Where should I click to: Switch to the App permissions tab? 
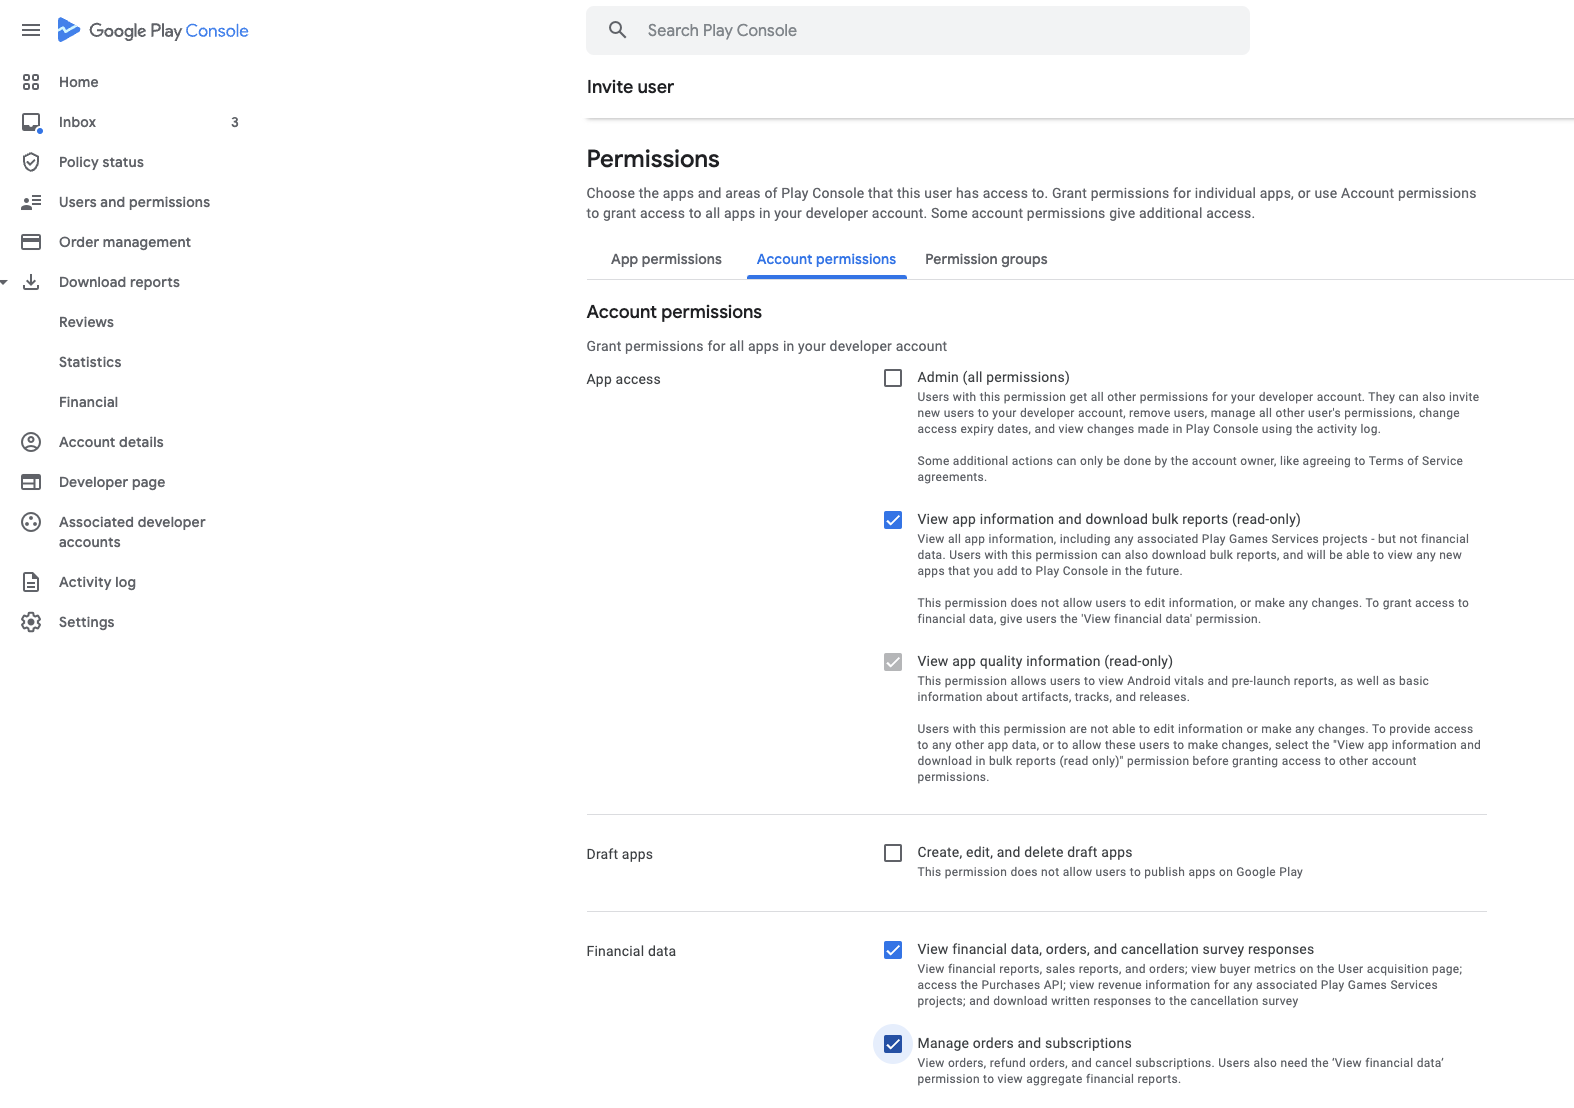point(666,259)
